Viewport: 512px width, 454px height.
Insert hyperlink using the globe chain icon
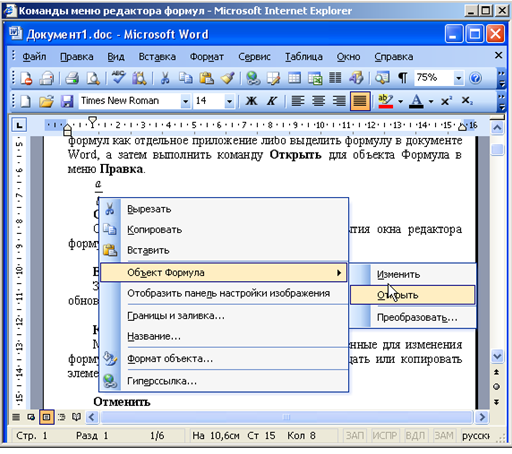coord(253,78)
